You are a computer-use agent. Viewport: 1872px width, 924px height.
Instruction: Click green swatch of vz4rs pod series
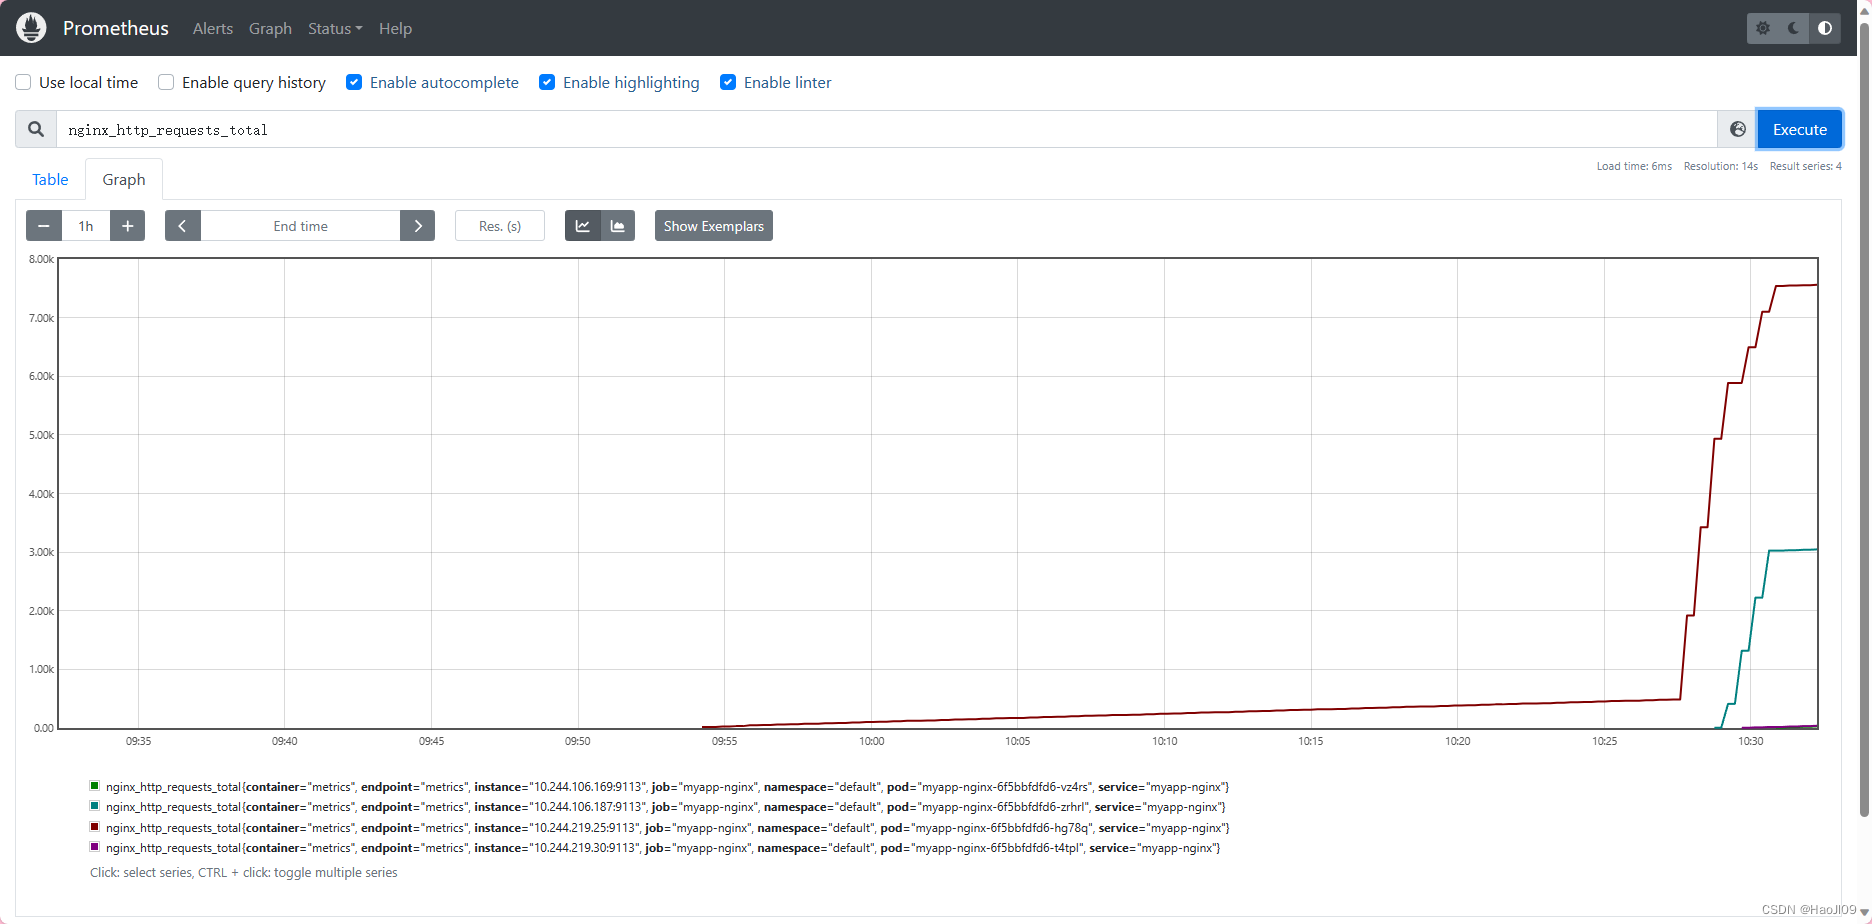(x=95, y=786)
